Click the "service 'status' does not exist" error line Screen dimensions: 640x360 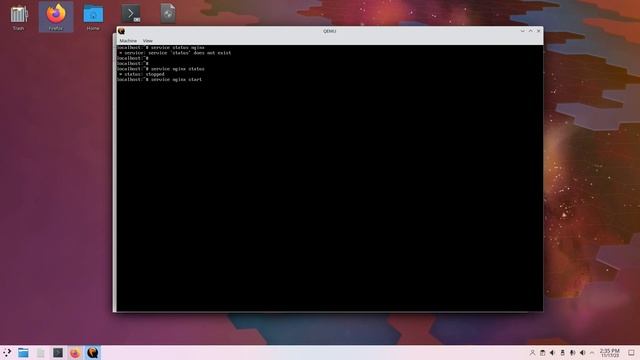tap(175, 53)
